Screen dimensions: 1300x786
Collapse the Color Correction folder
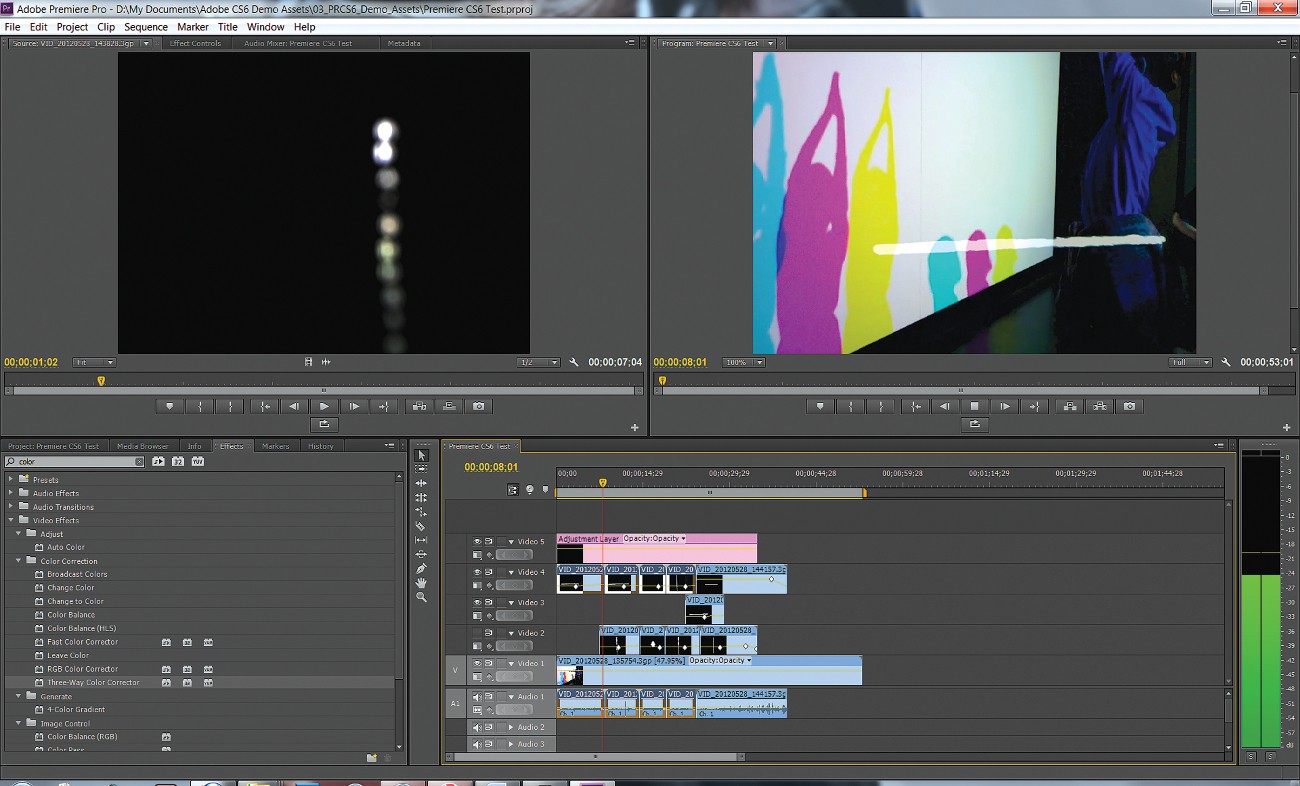click(x=19, y=561)
